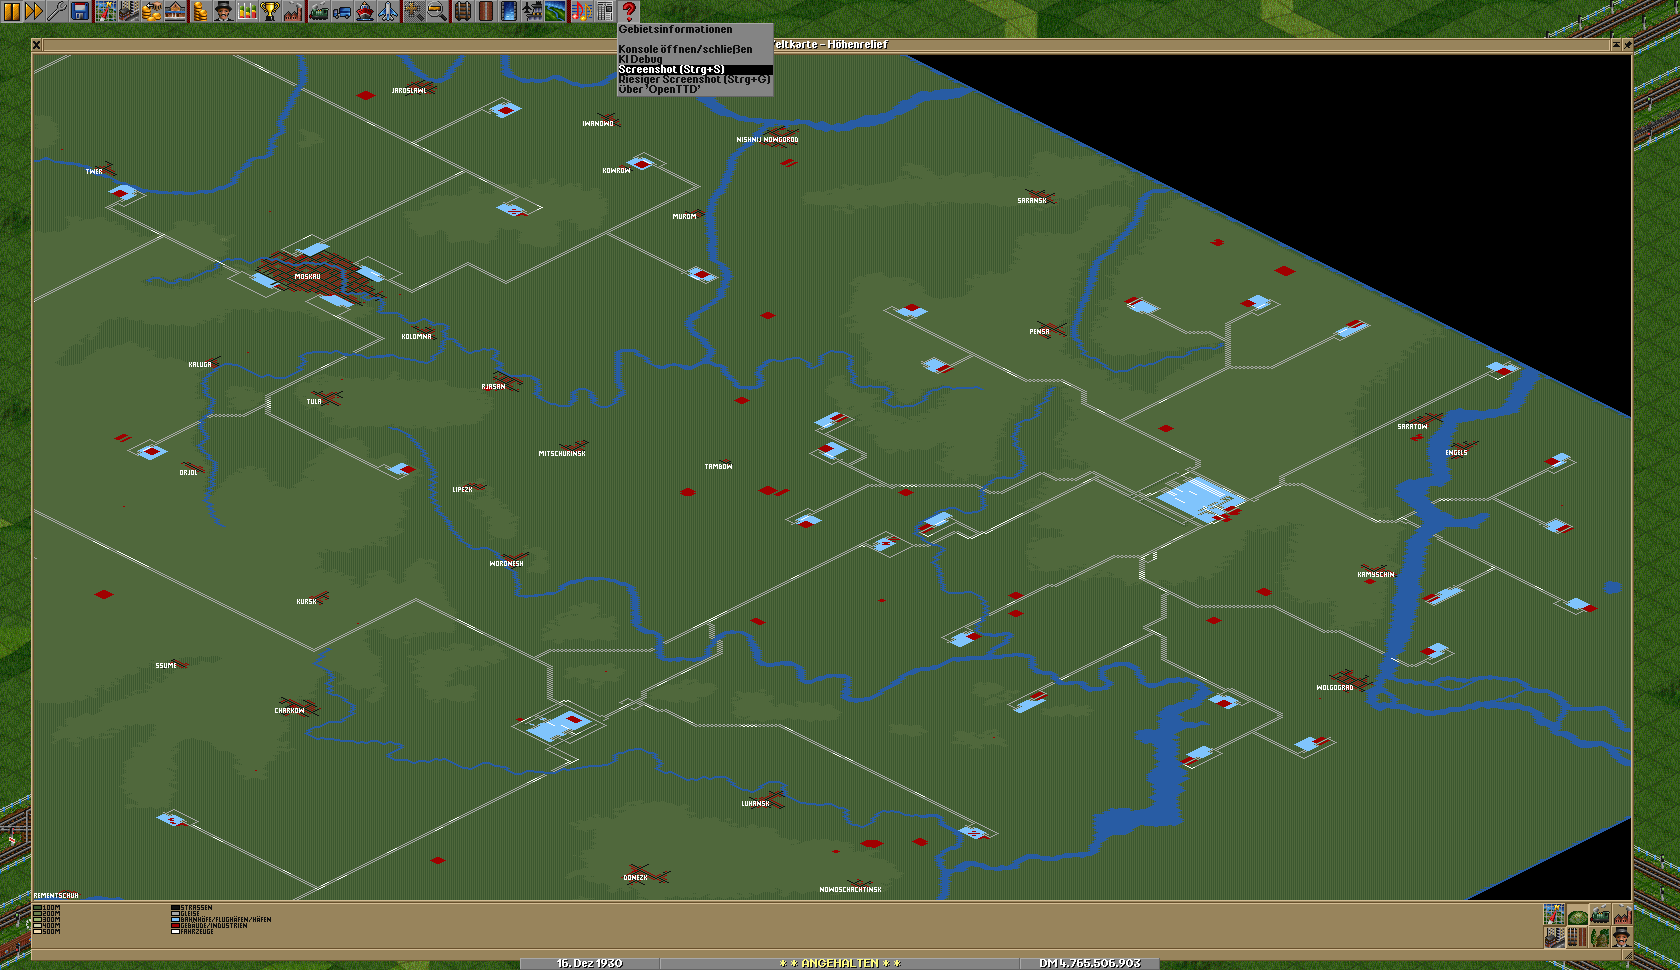
Task: Toggle fast forward in the top toolbar
Action: [x=33, y=11]
